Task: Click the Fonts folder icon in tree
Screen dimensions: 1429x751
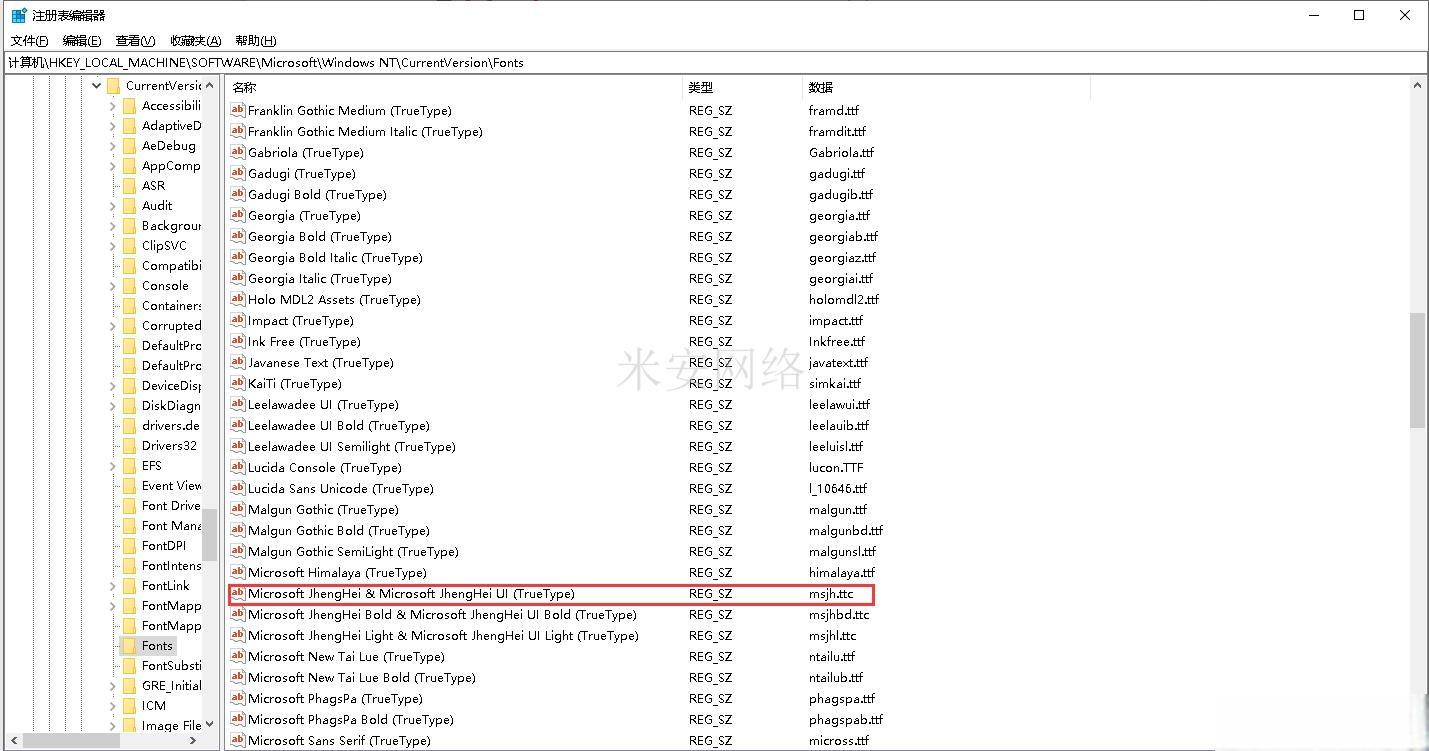Action: click(129, 646)
